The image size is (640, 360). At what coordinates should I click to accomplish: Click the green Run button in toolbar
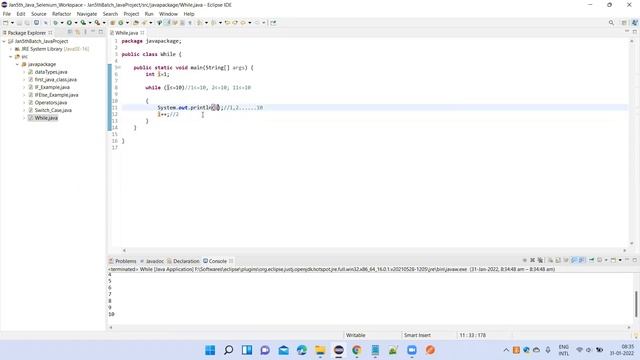pos(69,23)
